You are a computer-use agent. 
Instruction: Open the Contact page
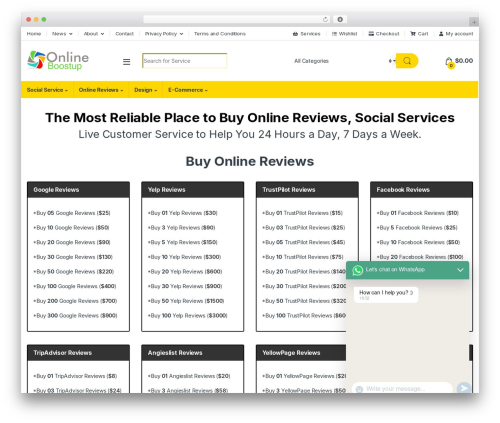pyautogui.click(x=124, y=34)
